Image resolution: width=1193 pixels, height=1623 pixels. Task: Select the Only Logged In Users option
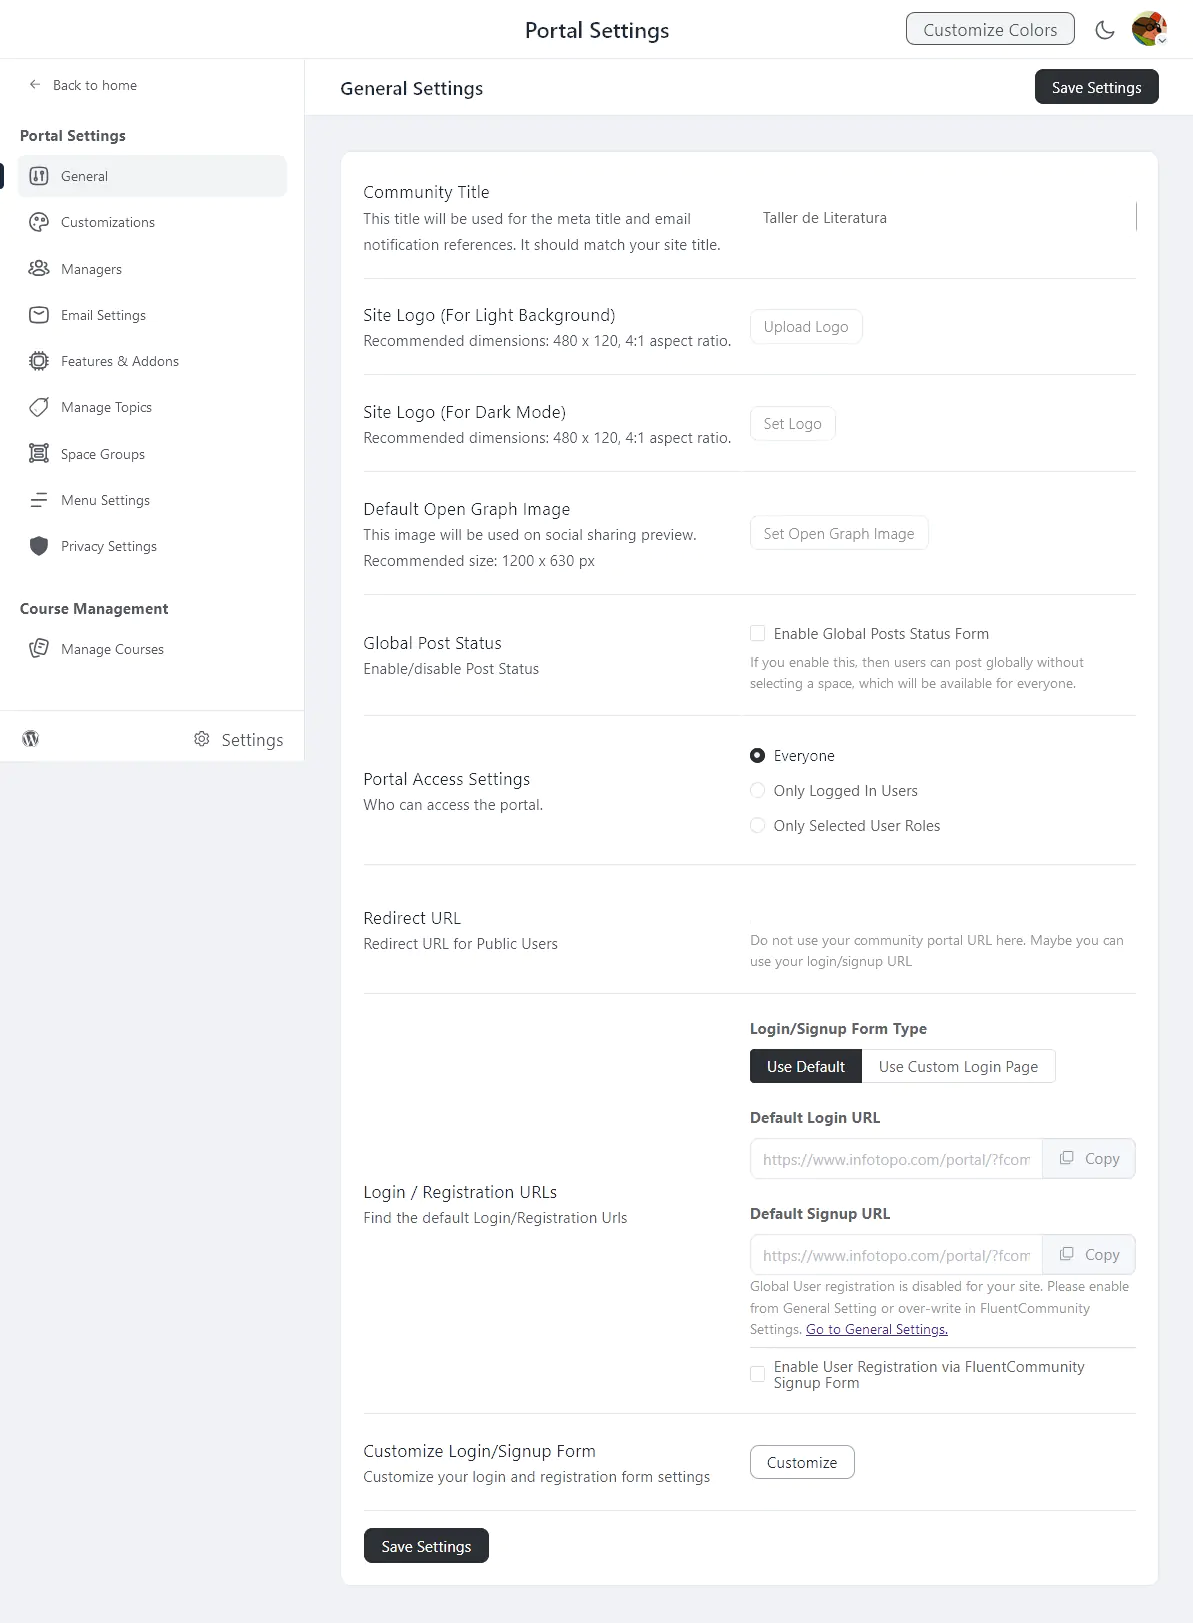757,790
